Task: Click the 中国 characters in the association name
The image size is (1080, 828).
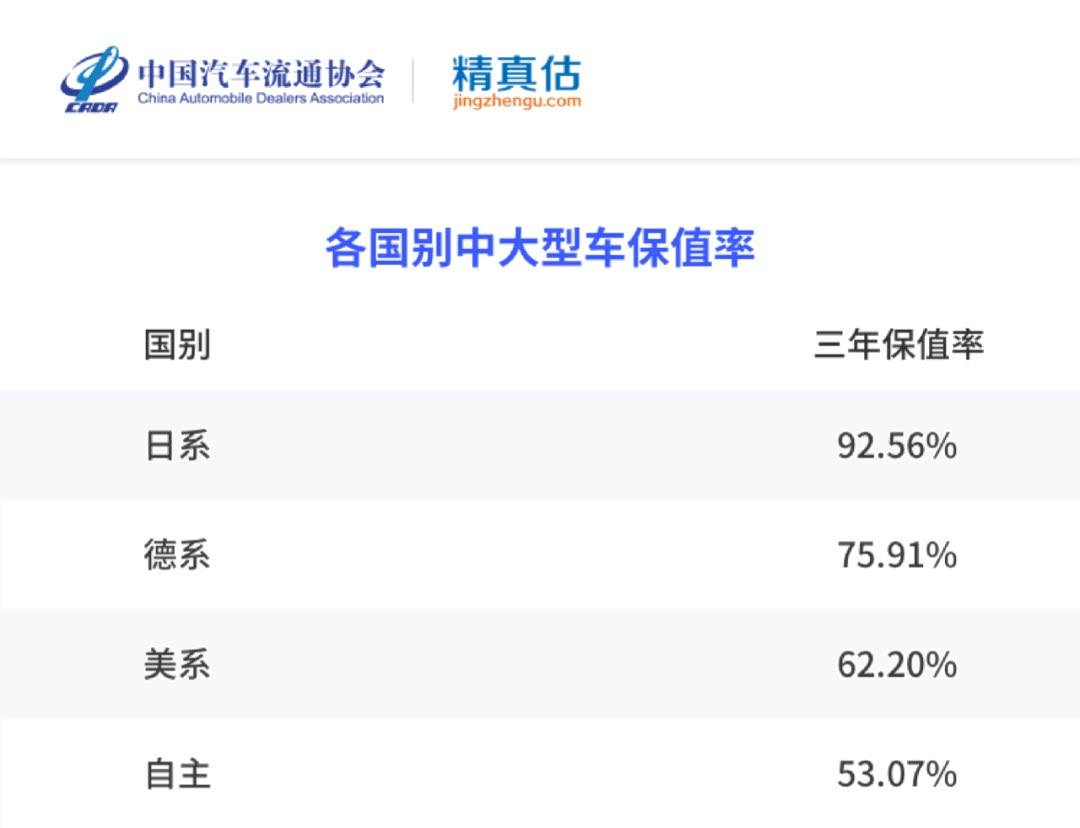Action: [x=166, y=71]
